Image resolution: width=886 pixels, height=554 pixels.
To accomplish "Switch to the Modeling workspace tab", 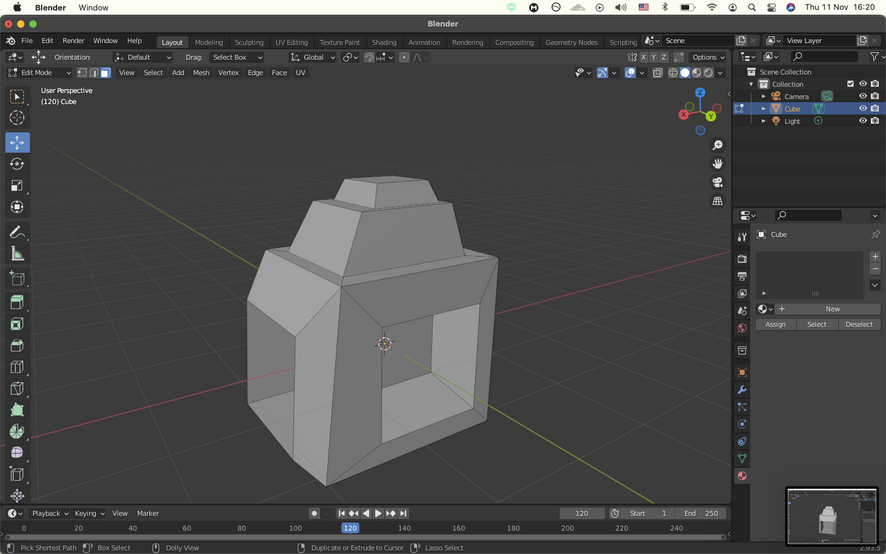I will pyautogui.click(x=209, y=42).
